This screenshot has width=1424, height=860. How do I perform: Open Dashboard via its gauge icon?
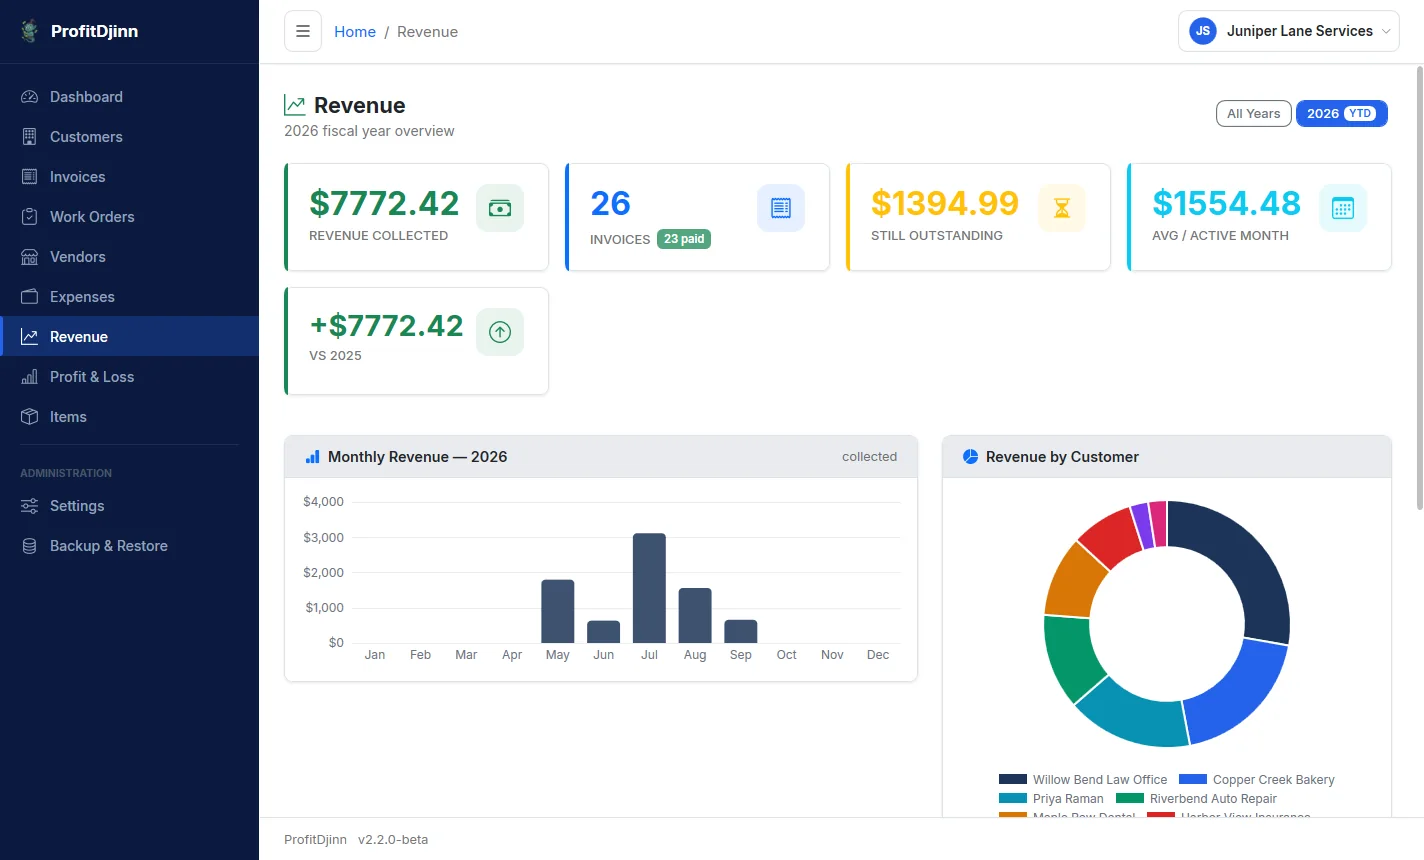pos(30,97)
